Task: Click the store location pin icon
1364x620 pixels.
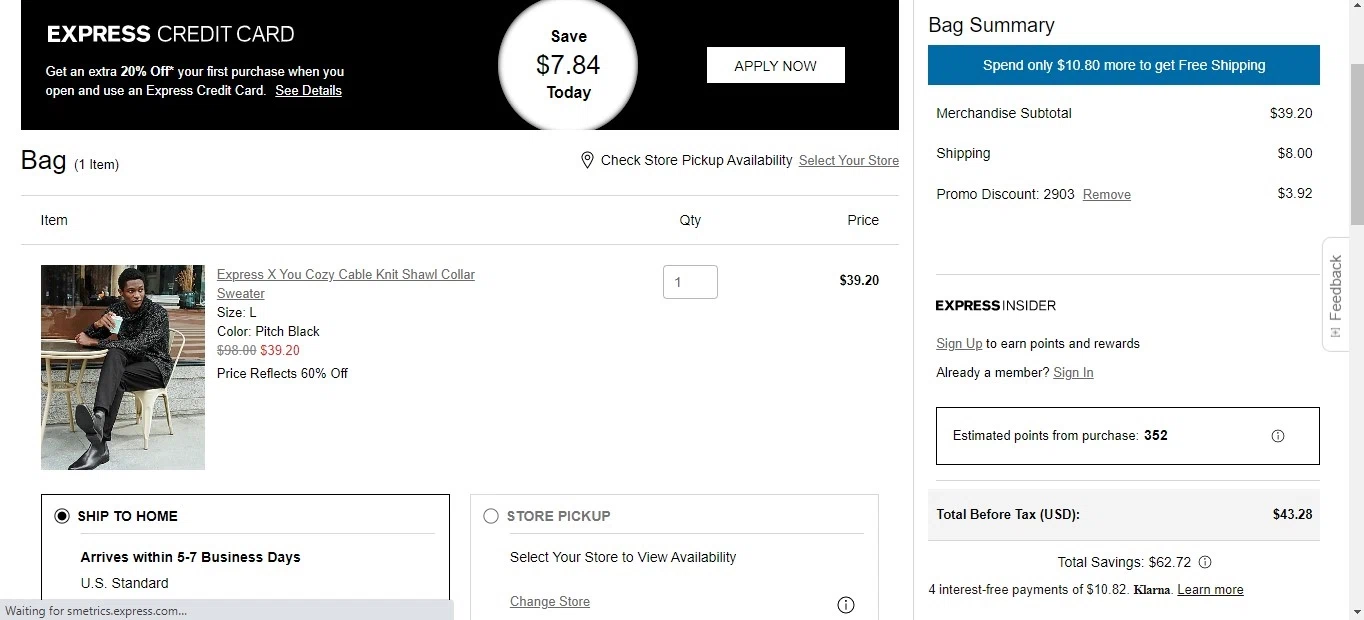Action: coord(587,160)
